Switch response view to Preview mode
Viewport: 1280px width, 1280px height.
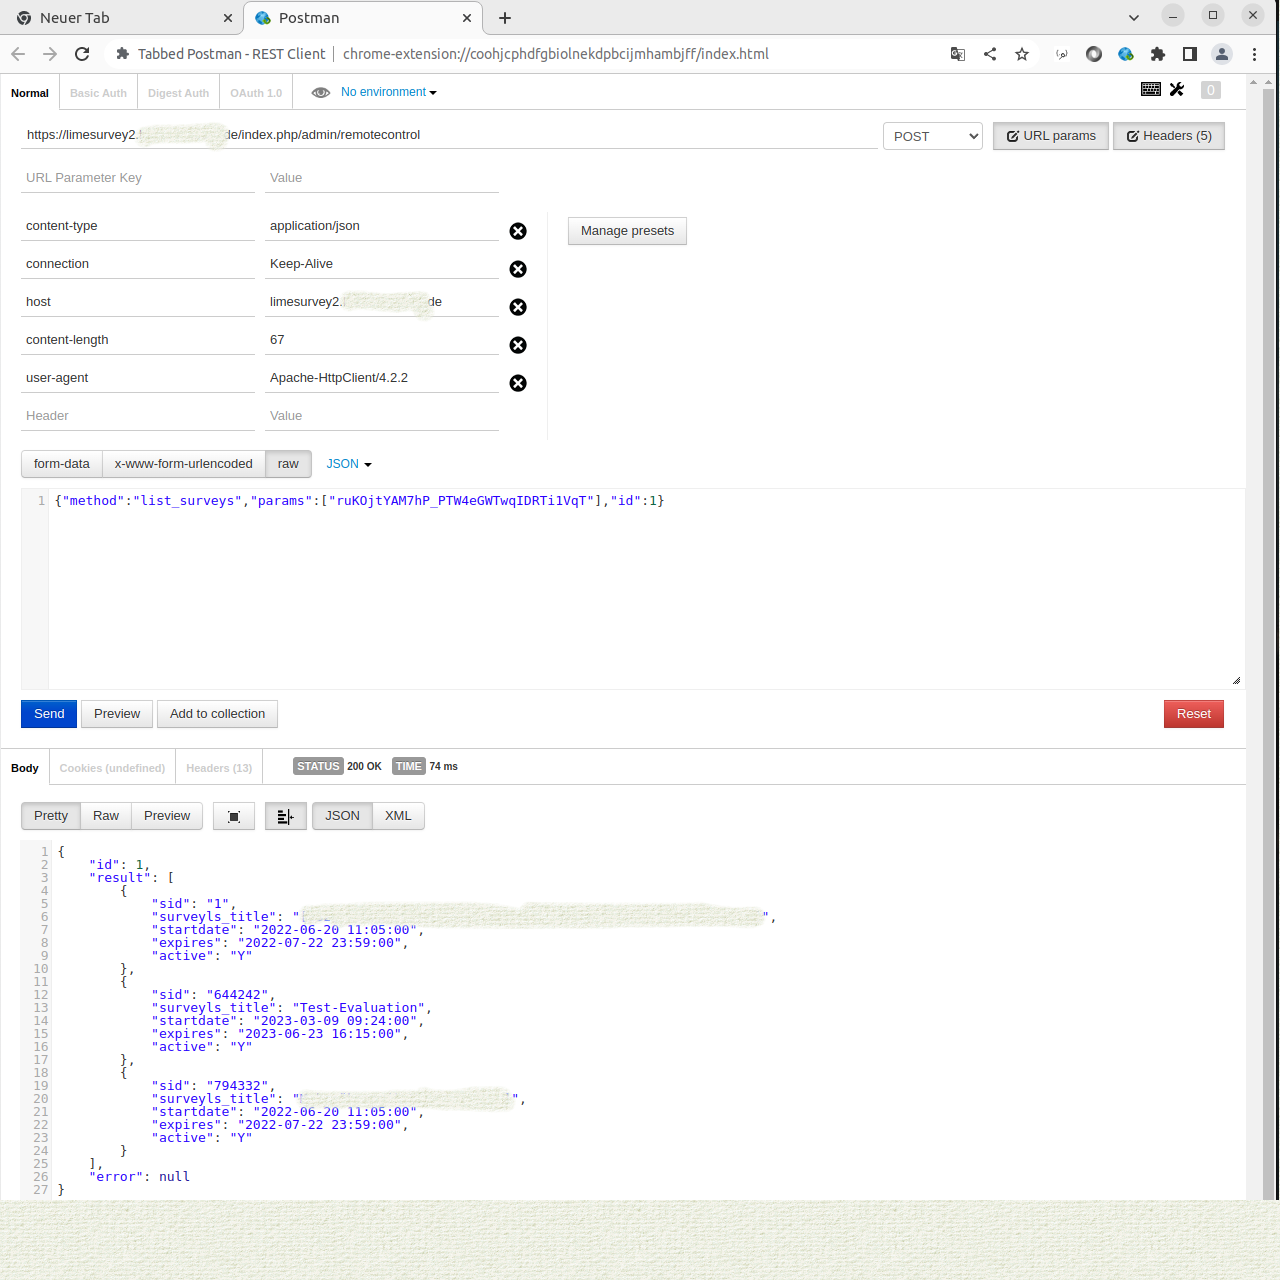tap(167, 816)
